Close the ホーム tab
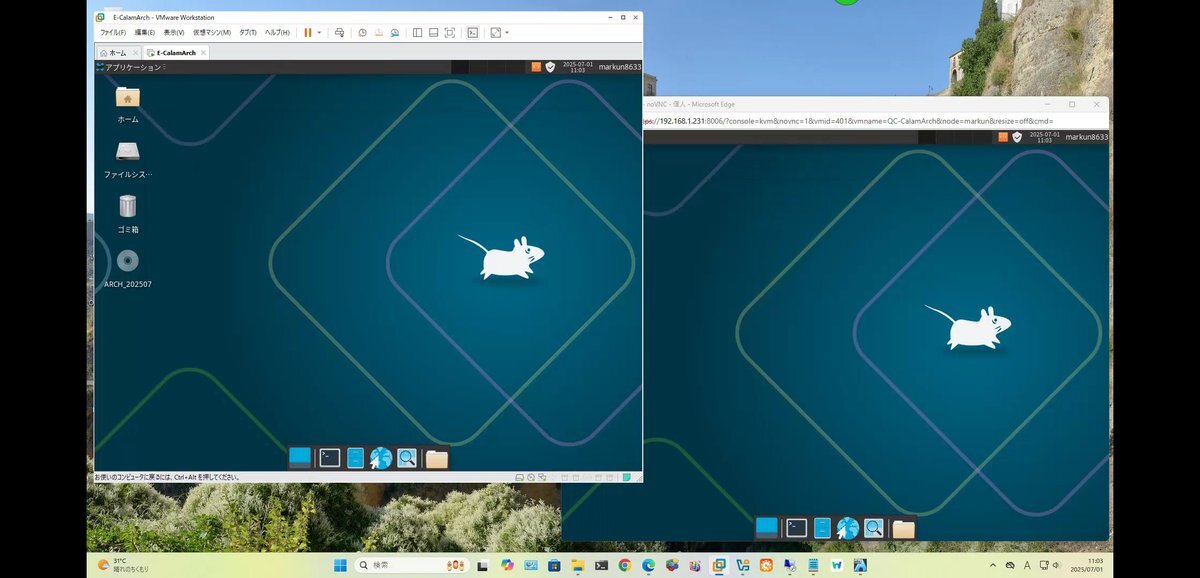The height and width of the screenshot is (578, 1200). (x=135, y=52)
